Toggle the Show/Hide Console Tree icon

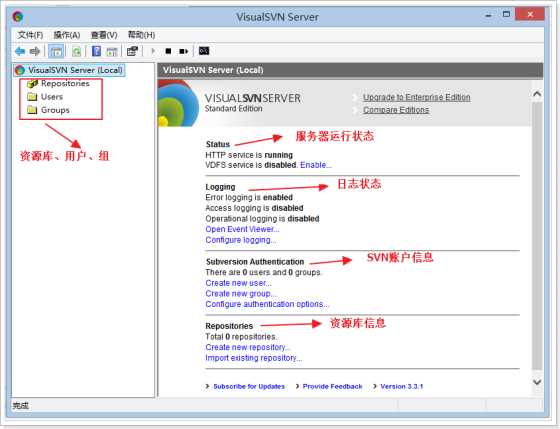56,51
